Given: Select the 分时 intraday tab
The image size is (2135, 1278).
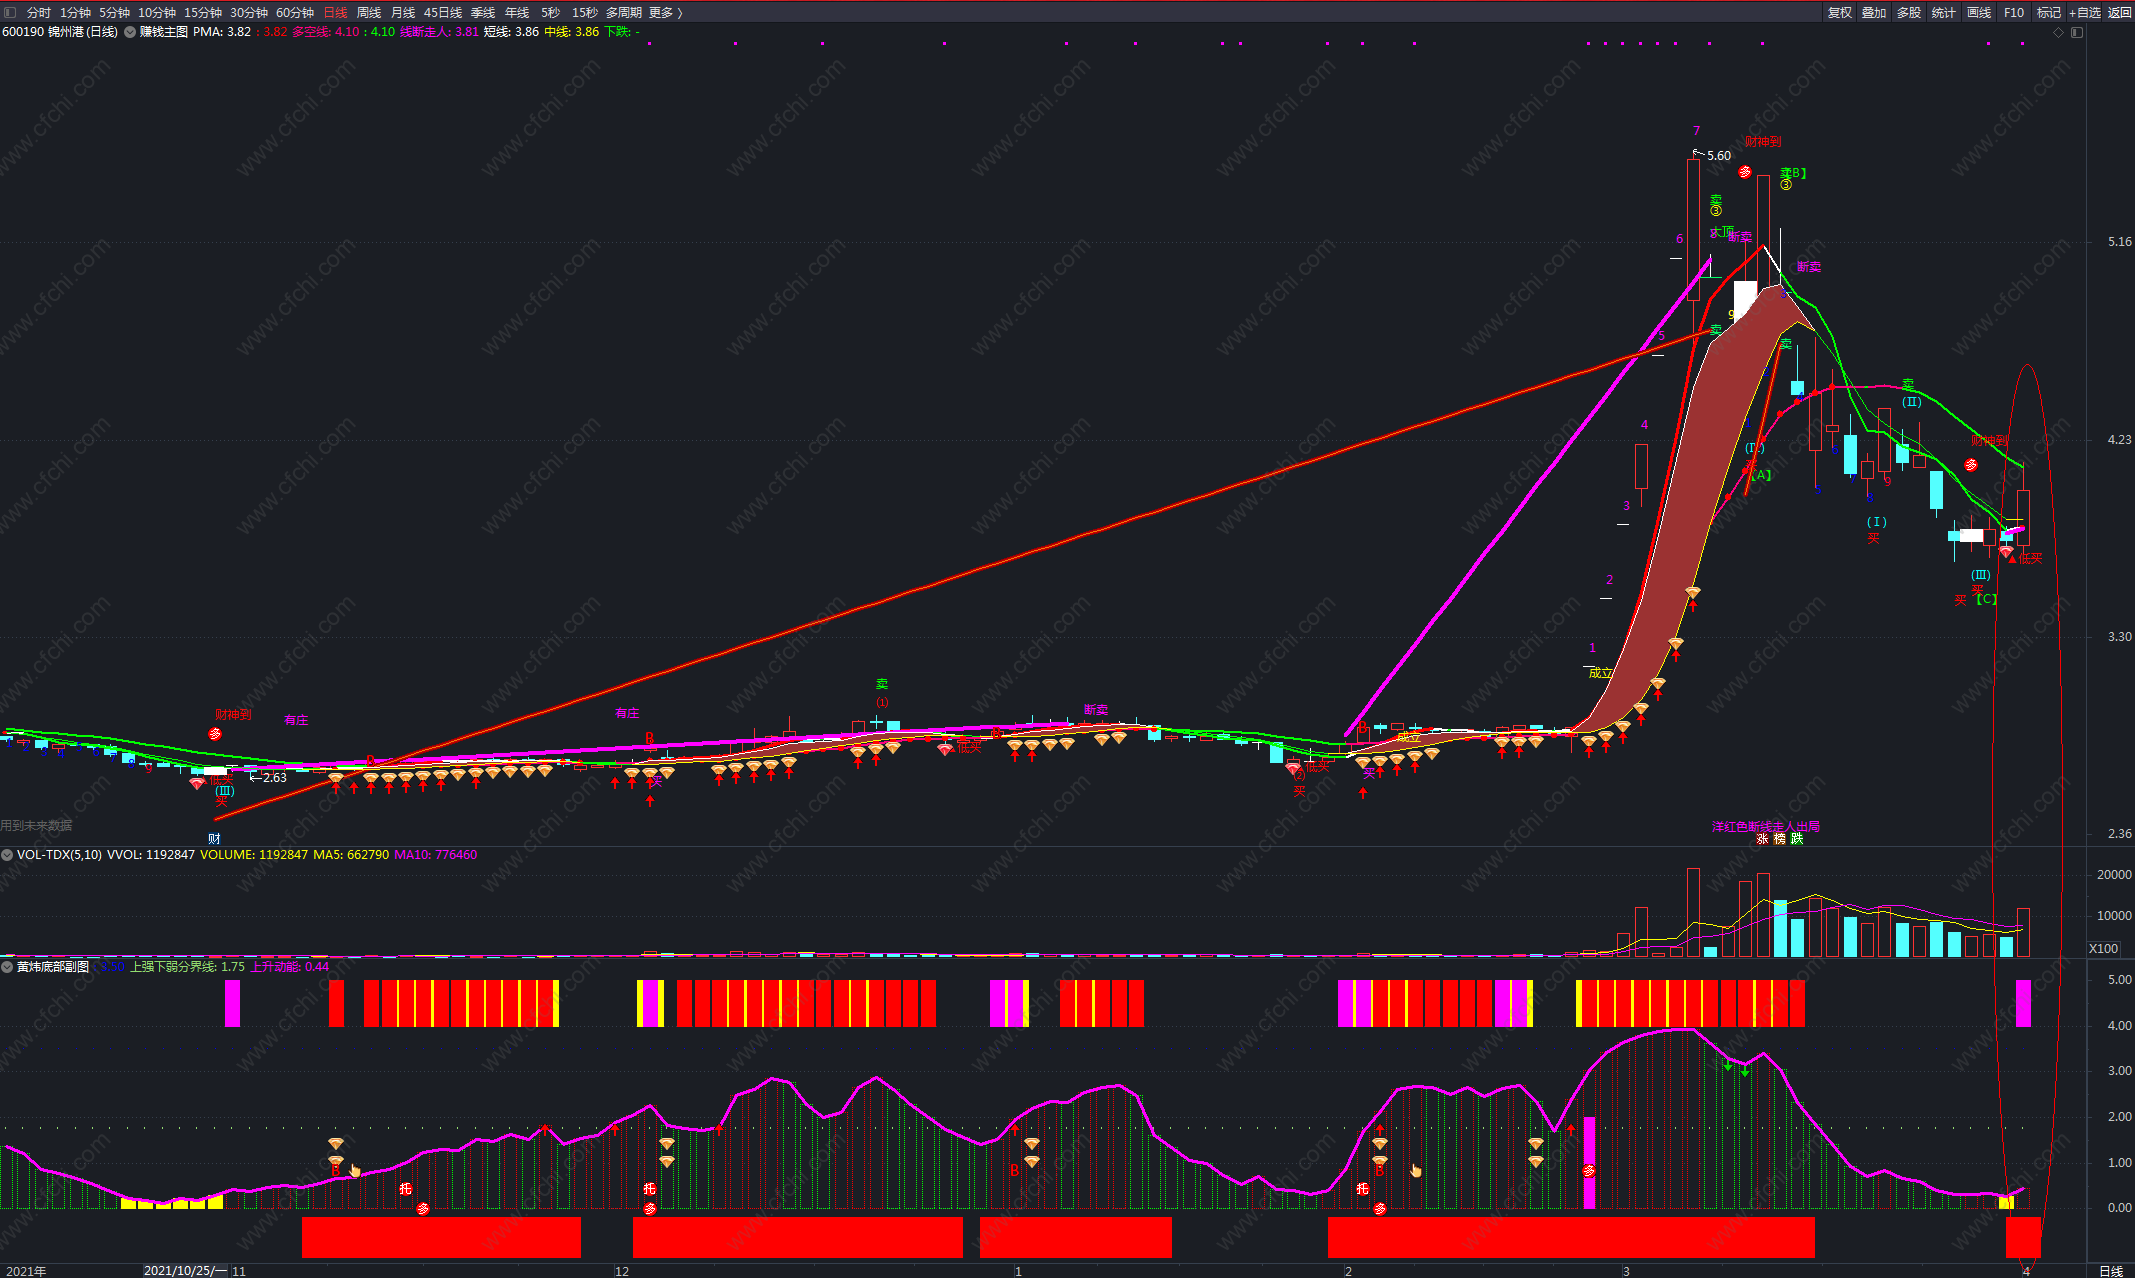Looking at the screenshot, I should tap(38, 12).
